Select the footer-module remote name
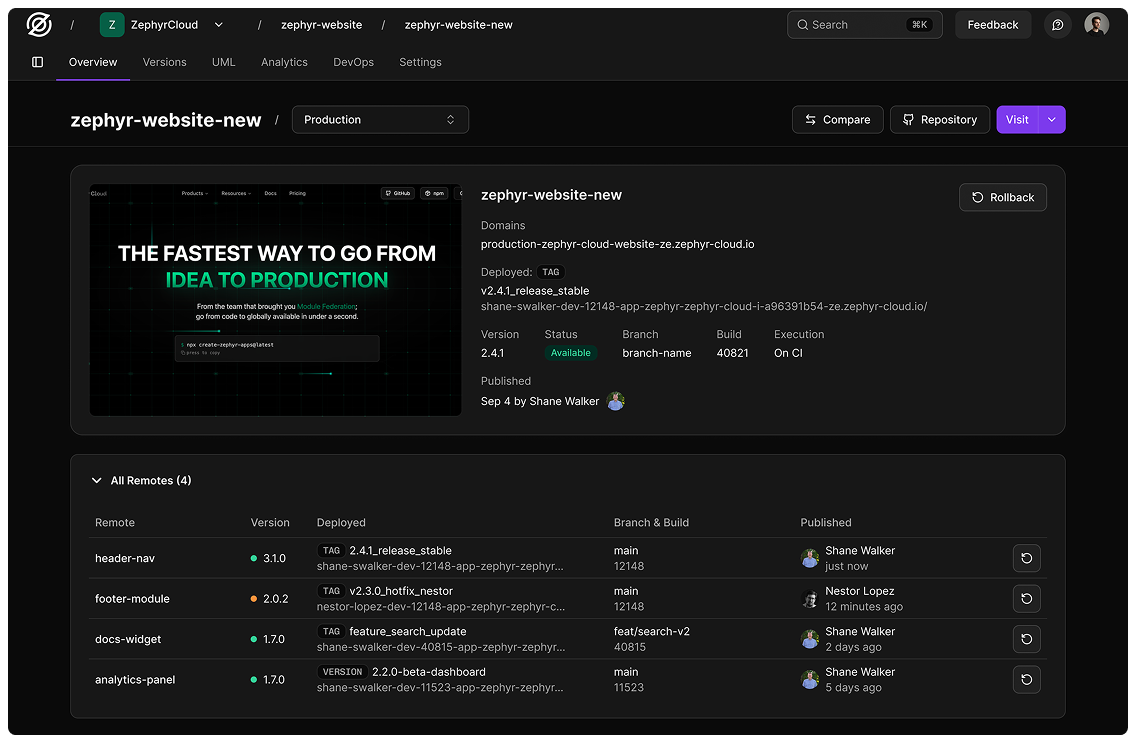 coord(132,599)
